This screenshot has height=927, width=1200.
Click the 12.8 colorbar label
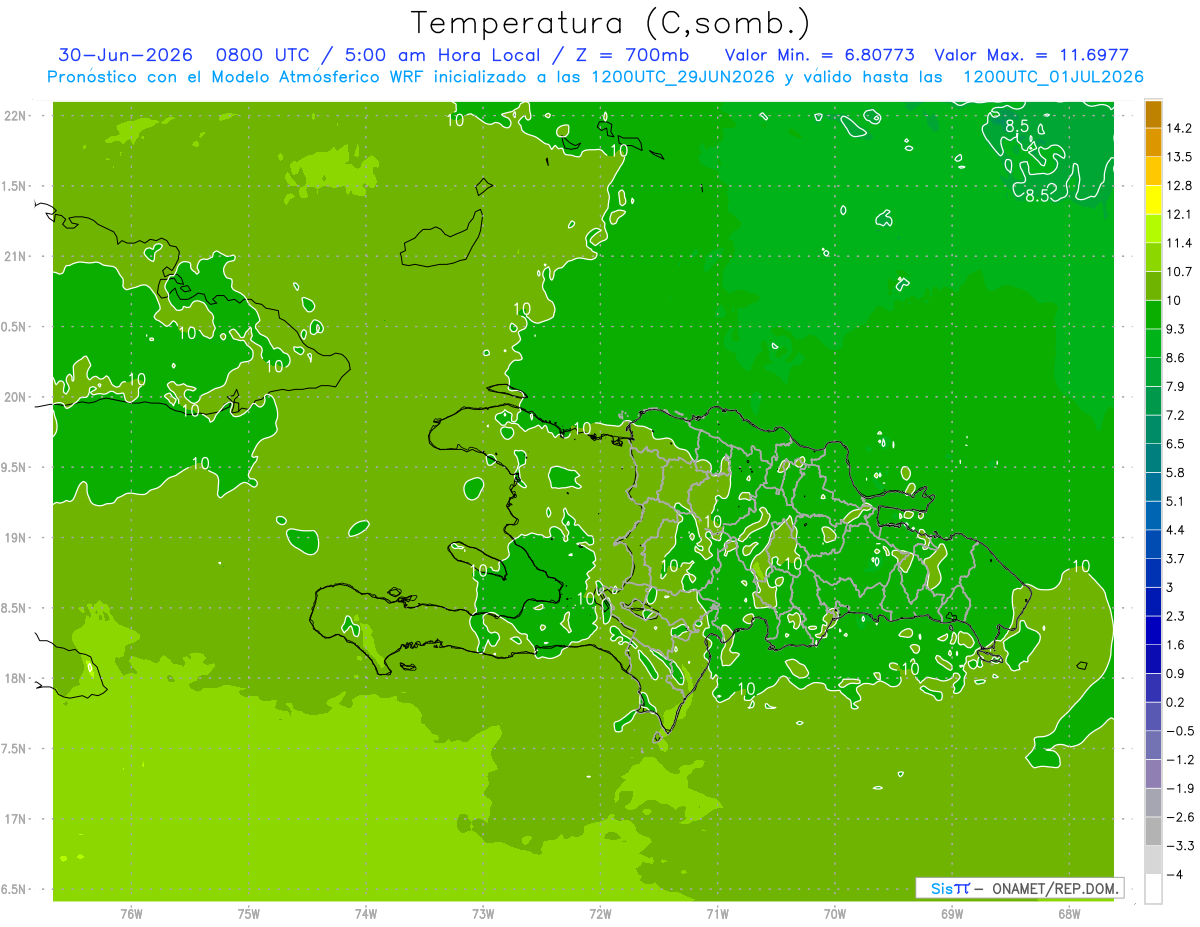[x=1179, y=186]
